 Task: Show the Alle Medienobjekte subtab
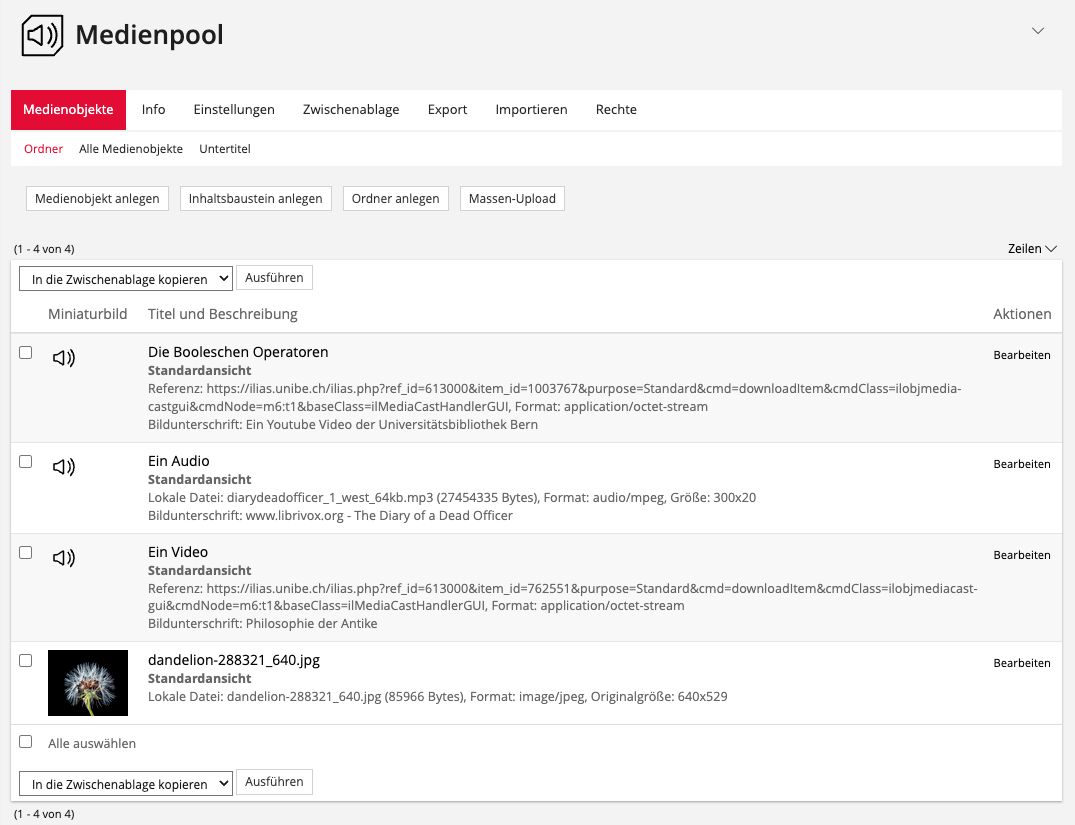click(131, 149)
